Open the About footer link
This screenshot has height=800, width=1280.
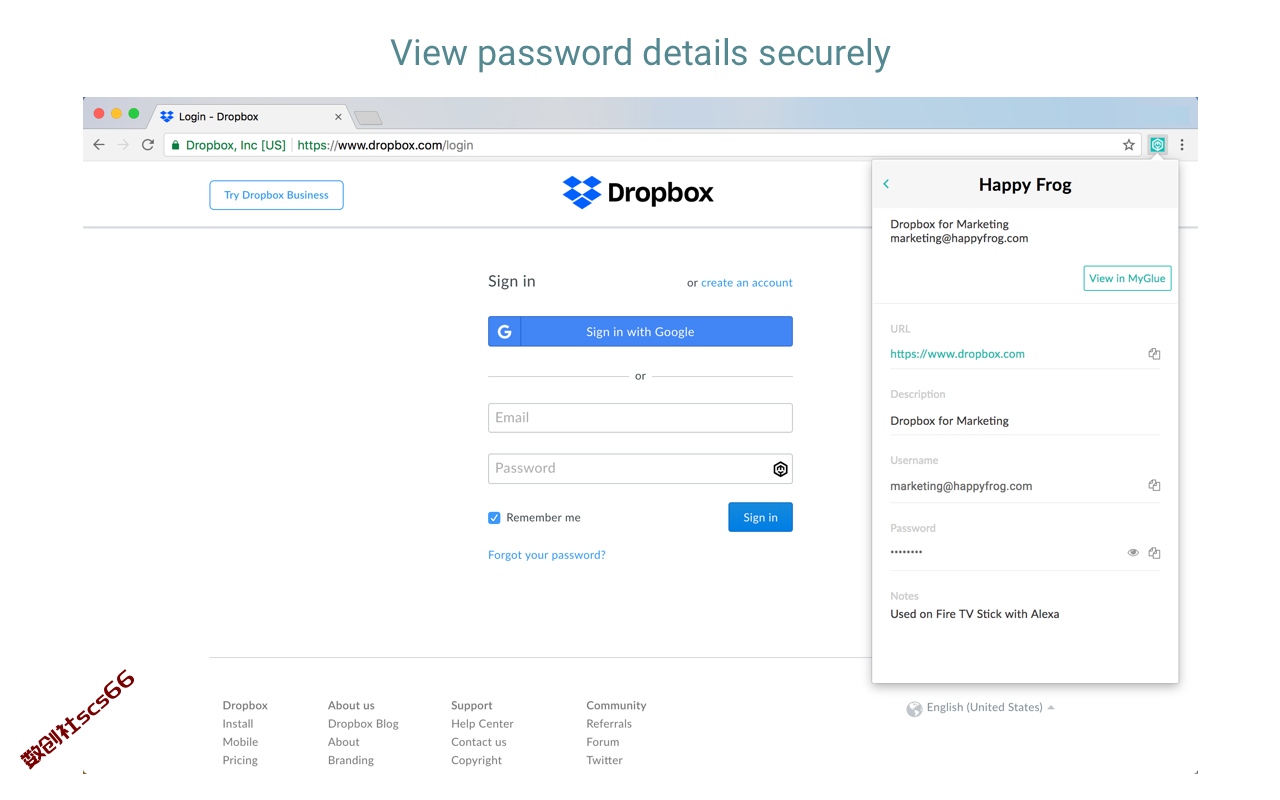click(344, 742)
